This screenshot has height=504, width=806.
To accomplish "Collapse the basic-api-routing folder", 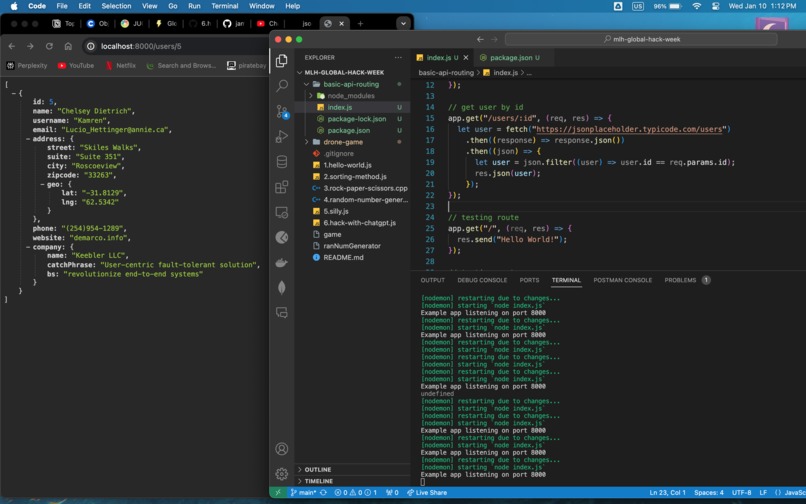I will point(307,84).
